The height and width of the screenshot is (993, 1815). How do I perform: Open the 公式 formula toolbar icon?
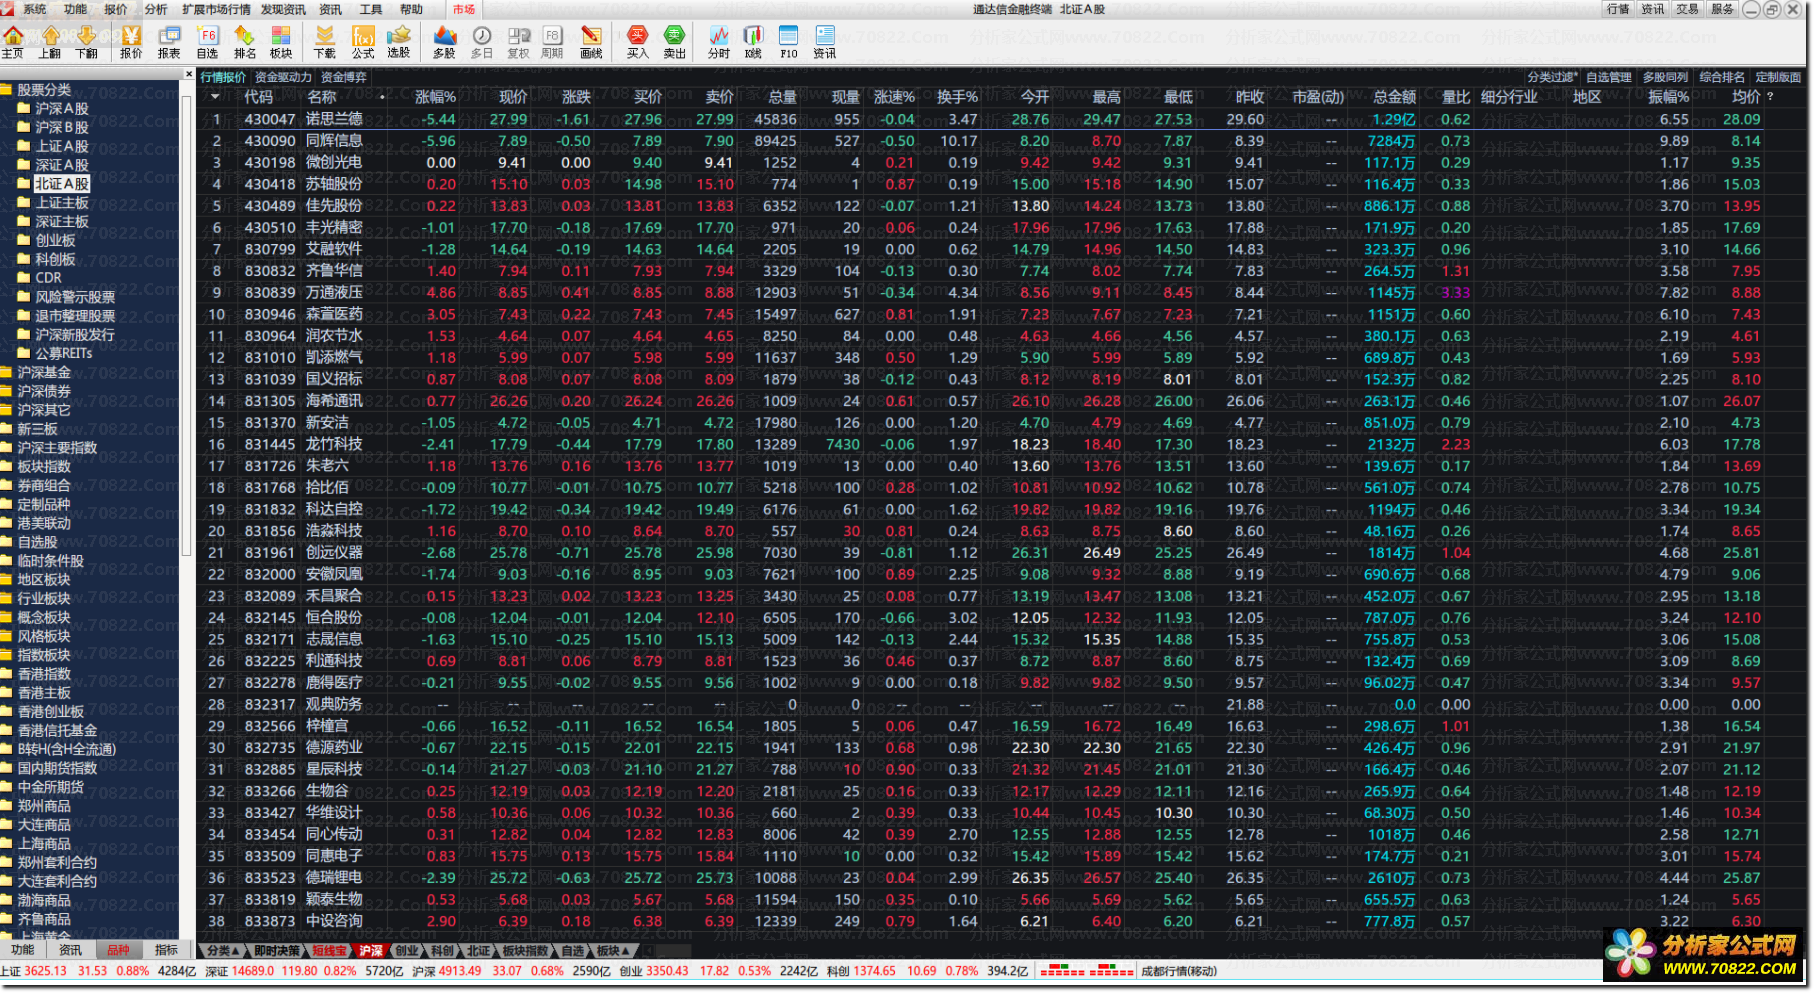363,41
